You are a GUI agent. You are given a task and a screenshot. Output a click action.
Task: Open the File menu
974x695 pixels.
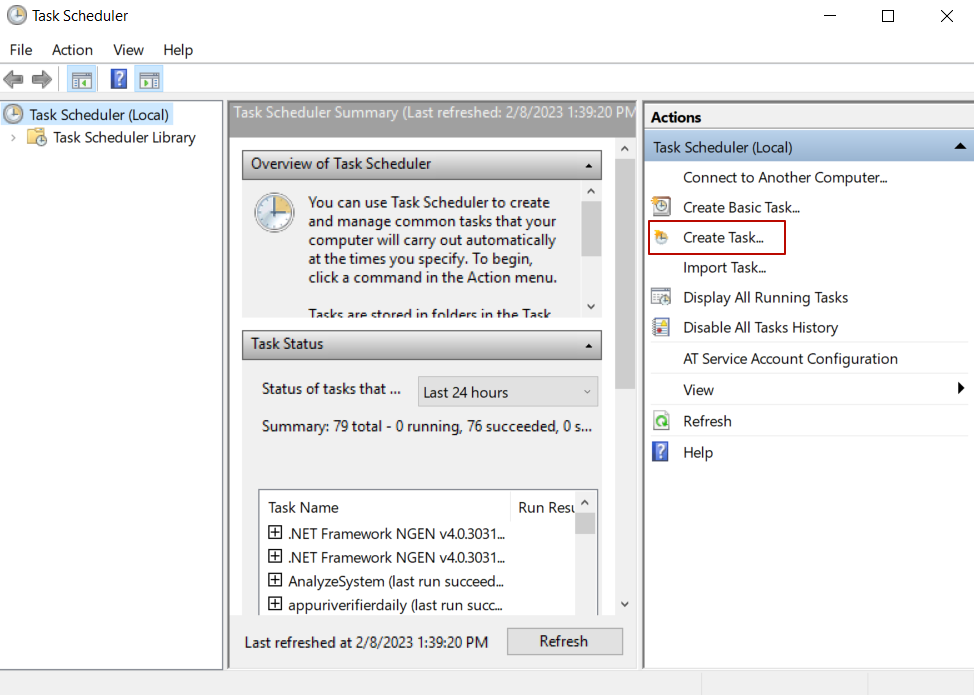21,50
